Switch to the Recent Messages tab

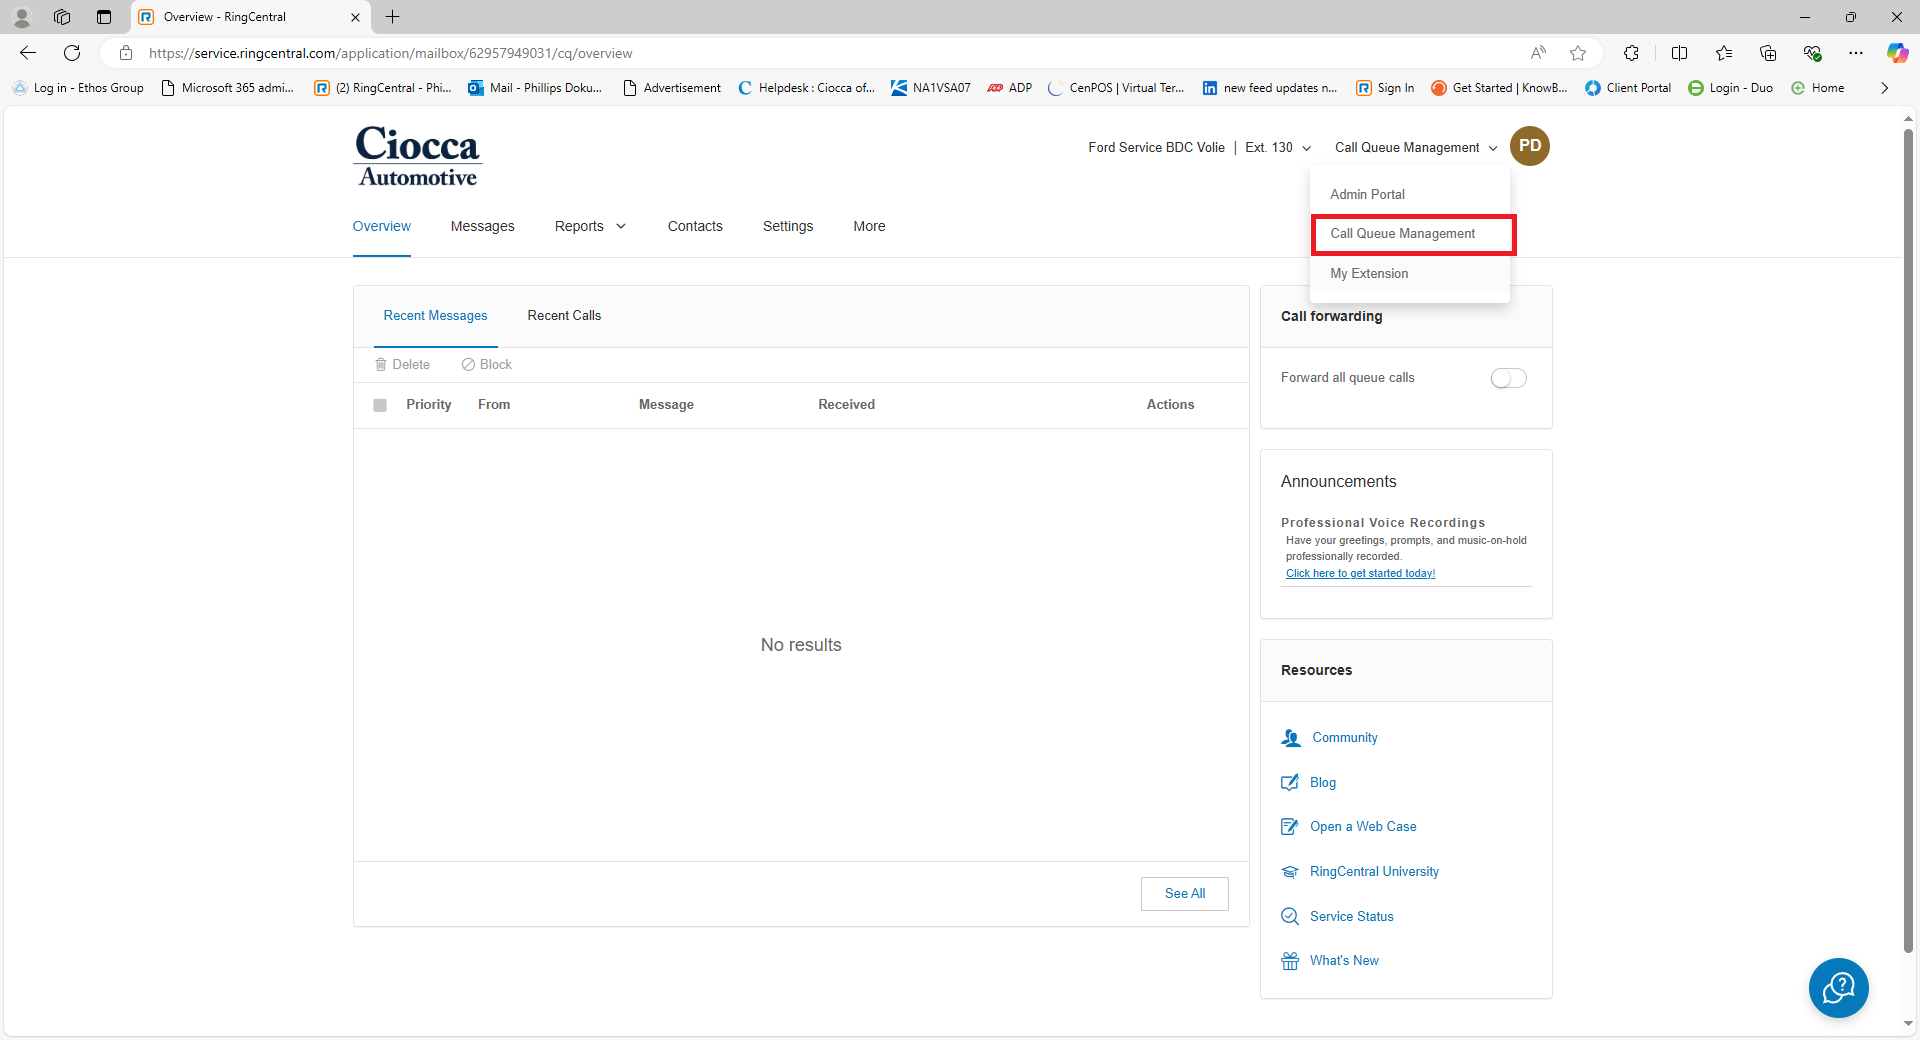tap(435, 316)
